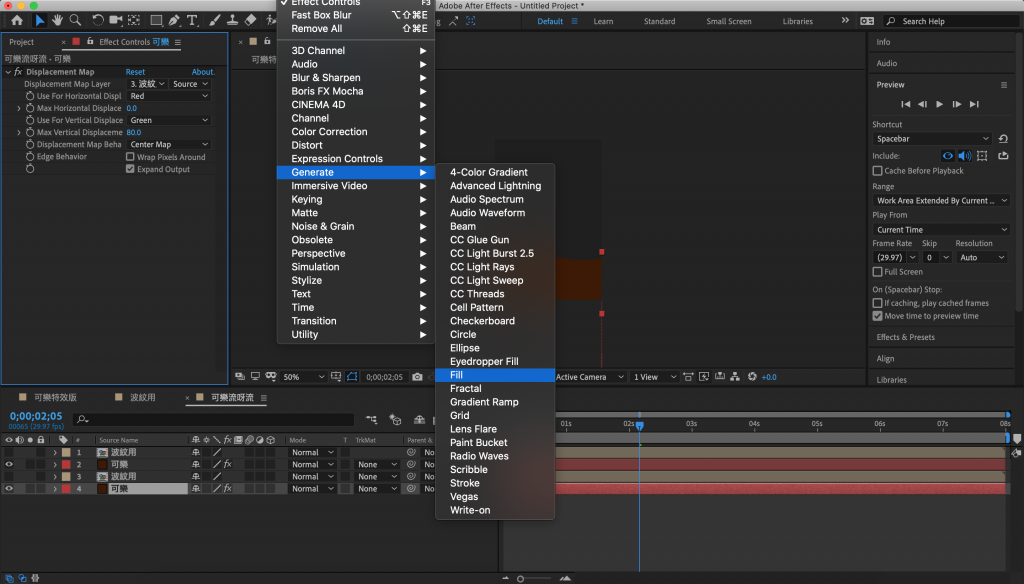Open Use For Vertical Displacement Green dropdown
Image resolution: width=1024 pixels, height=584 pixels.
click(168, 120)
